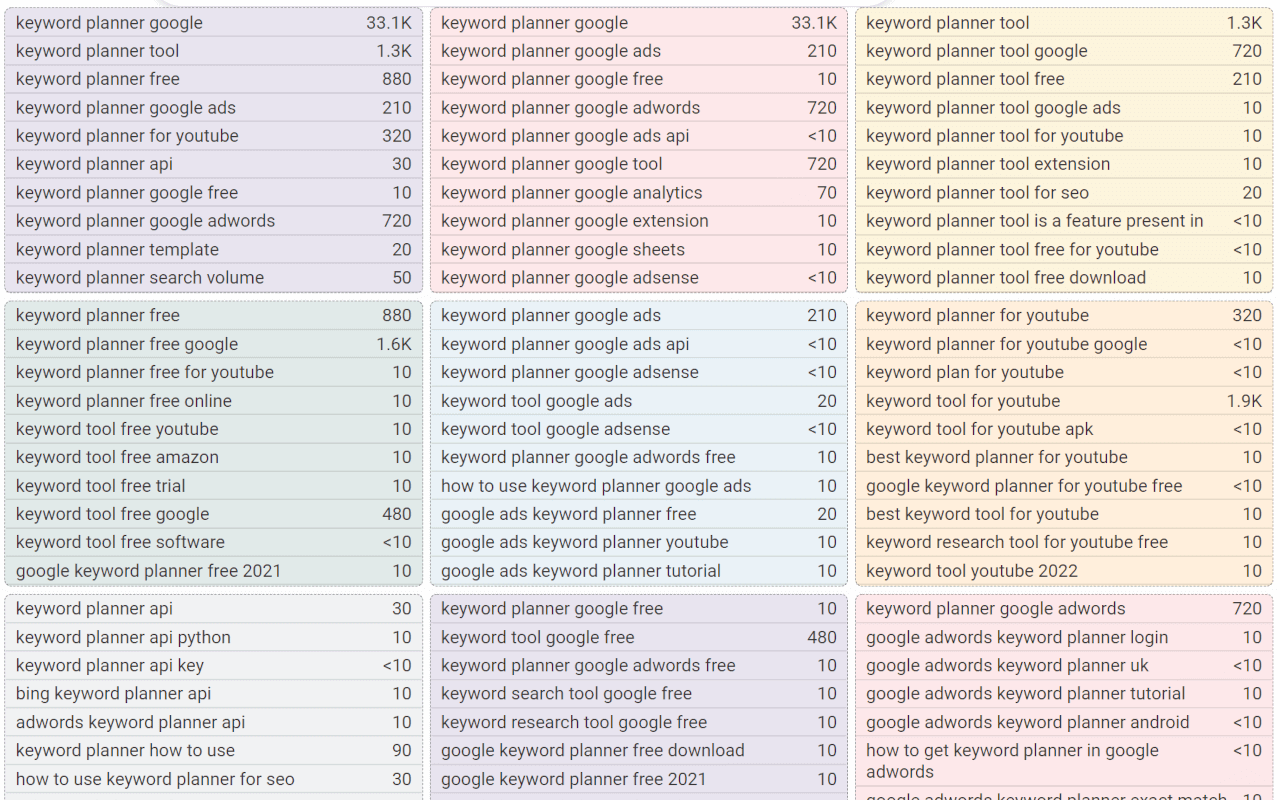Click 'keyword tool free trial' row
The height and width of the screenshot is (800, 1280).
(214, 486)
